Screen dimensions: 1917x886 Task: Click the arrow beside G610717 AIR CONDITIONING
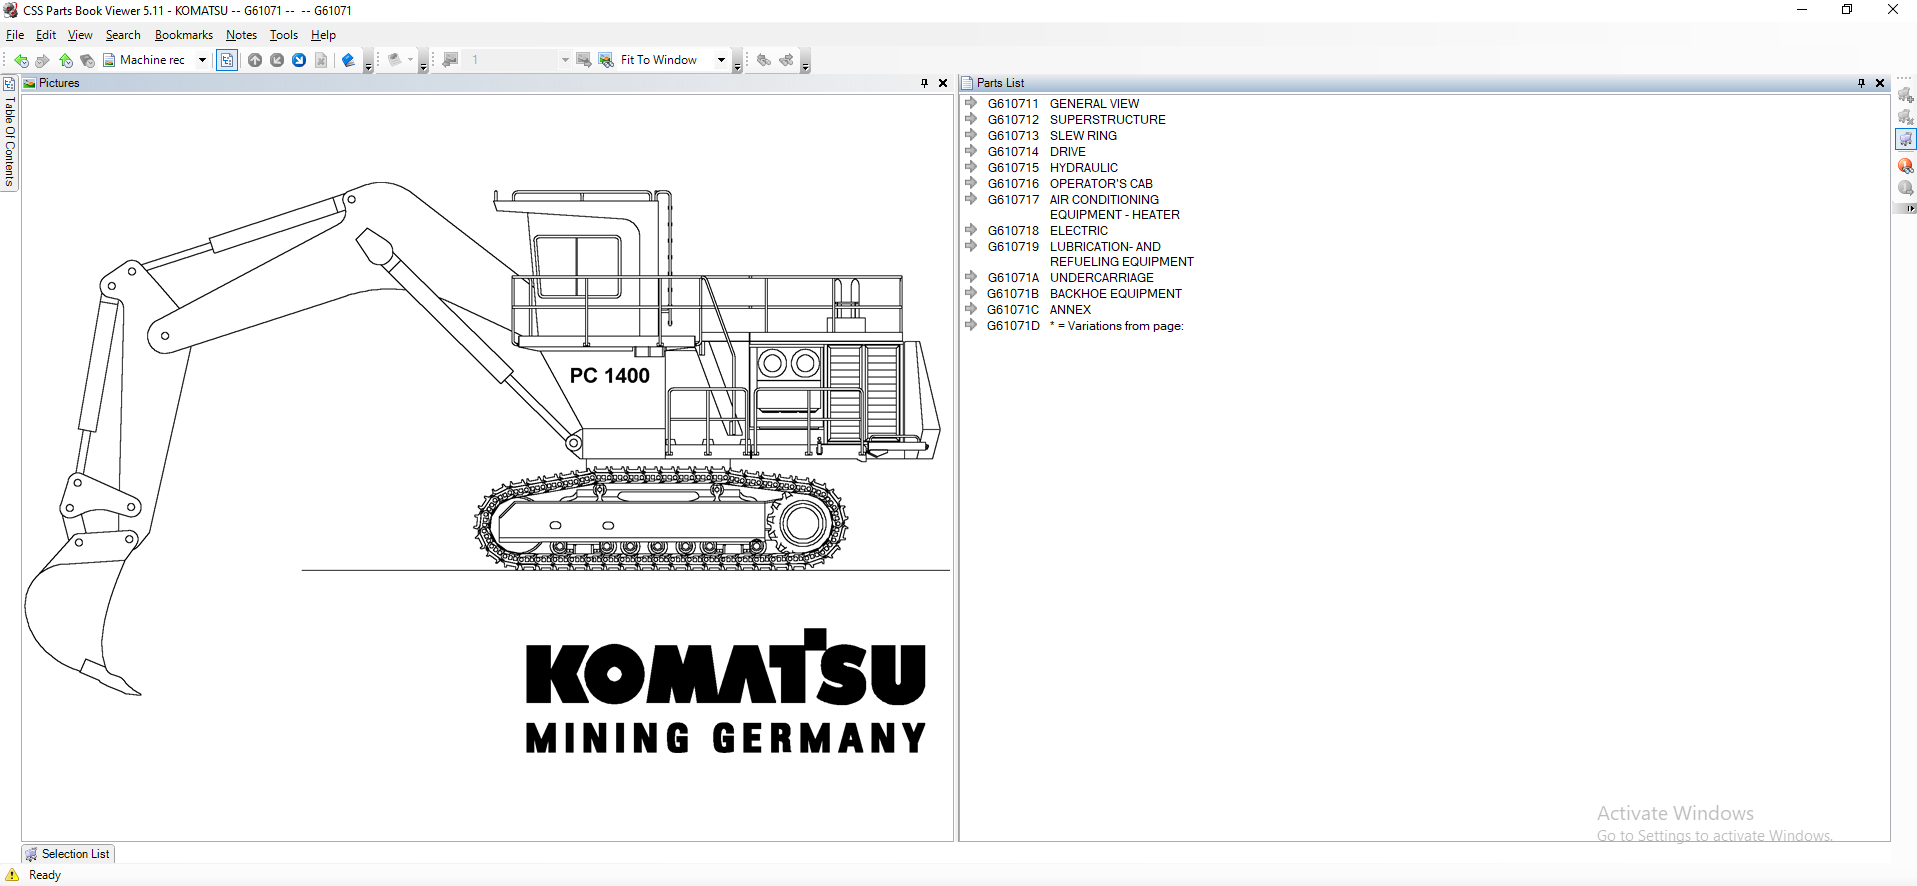pos(970,199)
